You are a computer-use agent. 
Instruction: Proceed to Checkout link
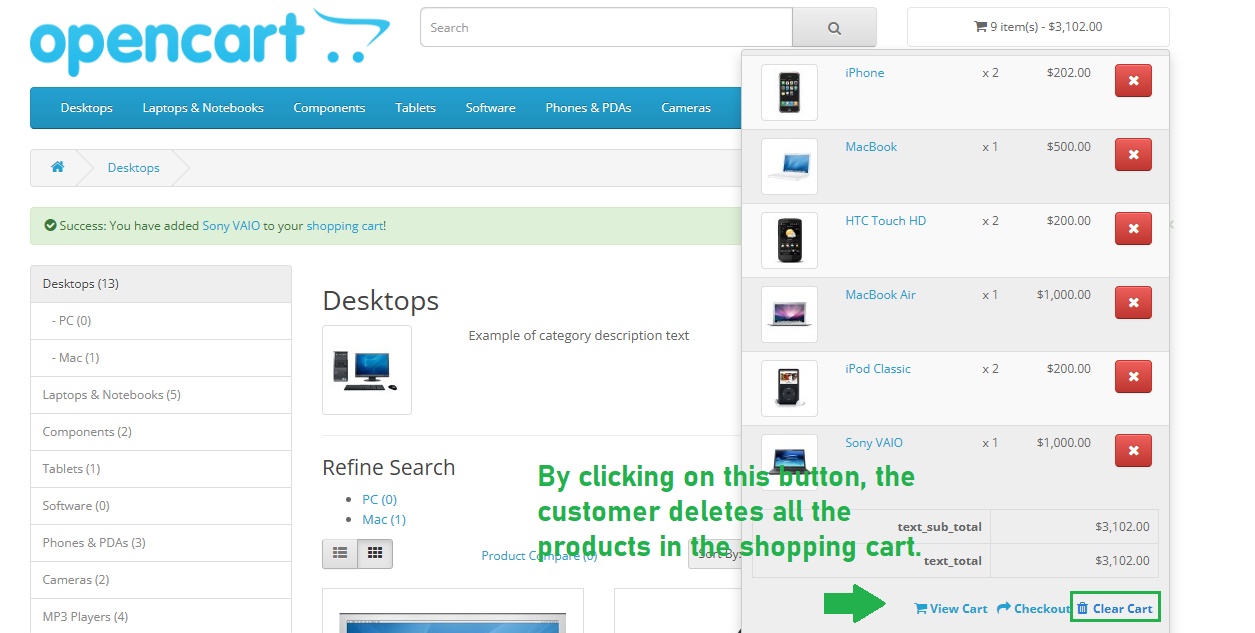pos(1033,608)
